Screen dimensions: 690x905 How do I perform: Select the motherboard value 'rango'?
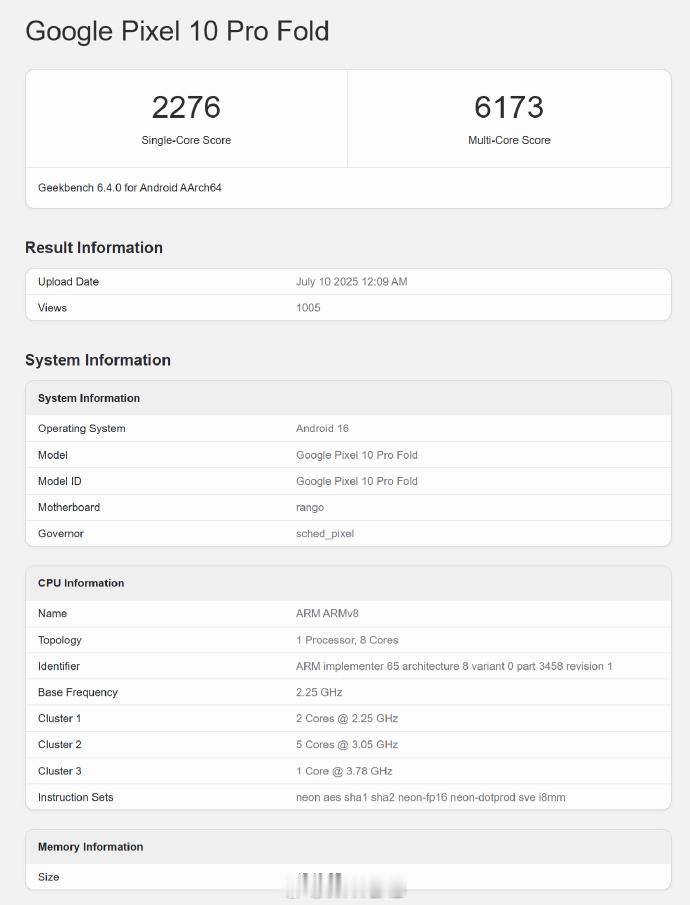click(310, 507)
